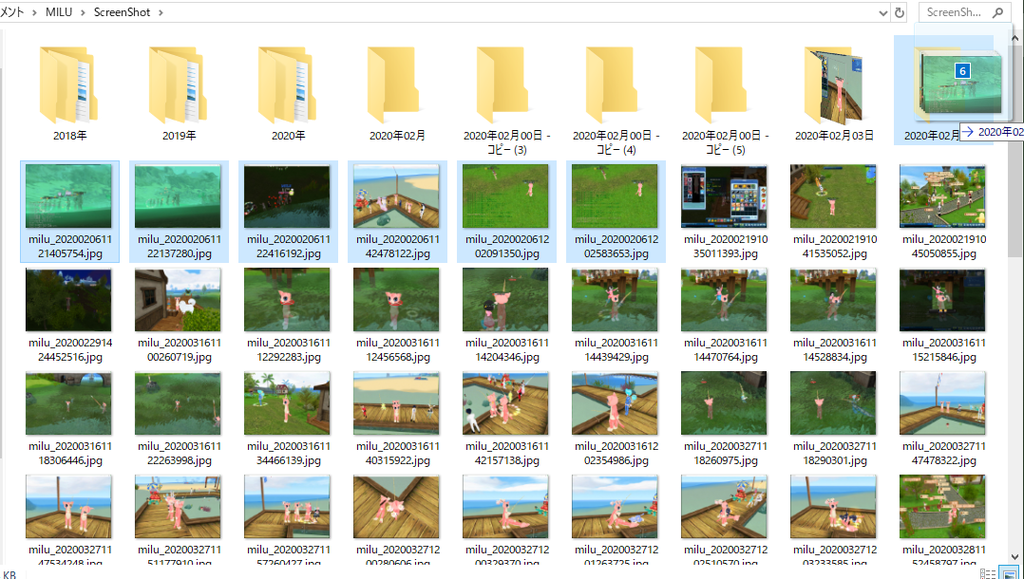Screen dimensions: 1024x579
Task: Click ScreenShot in the breadcrumb path
Action: [122, 13]
